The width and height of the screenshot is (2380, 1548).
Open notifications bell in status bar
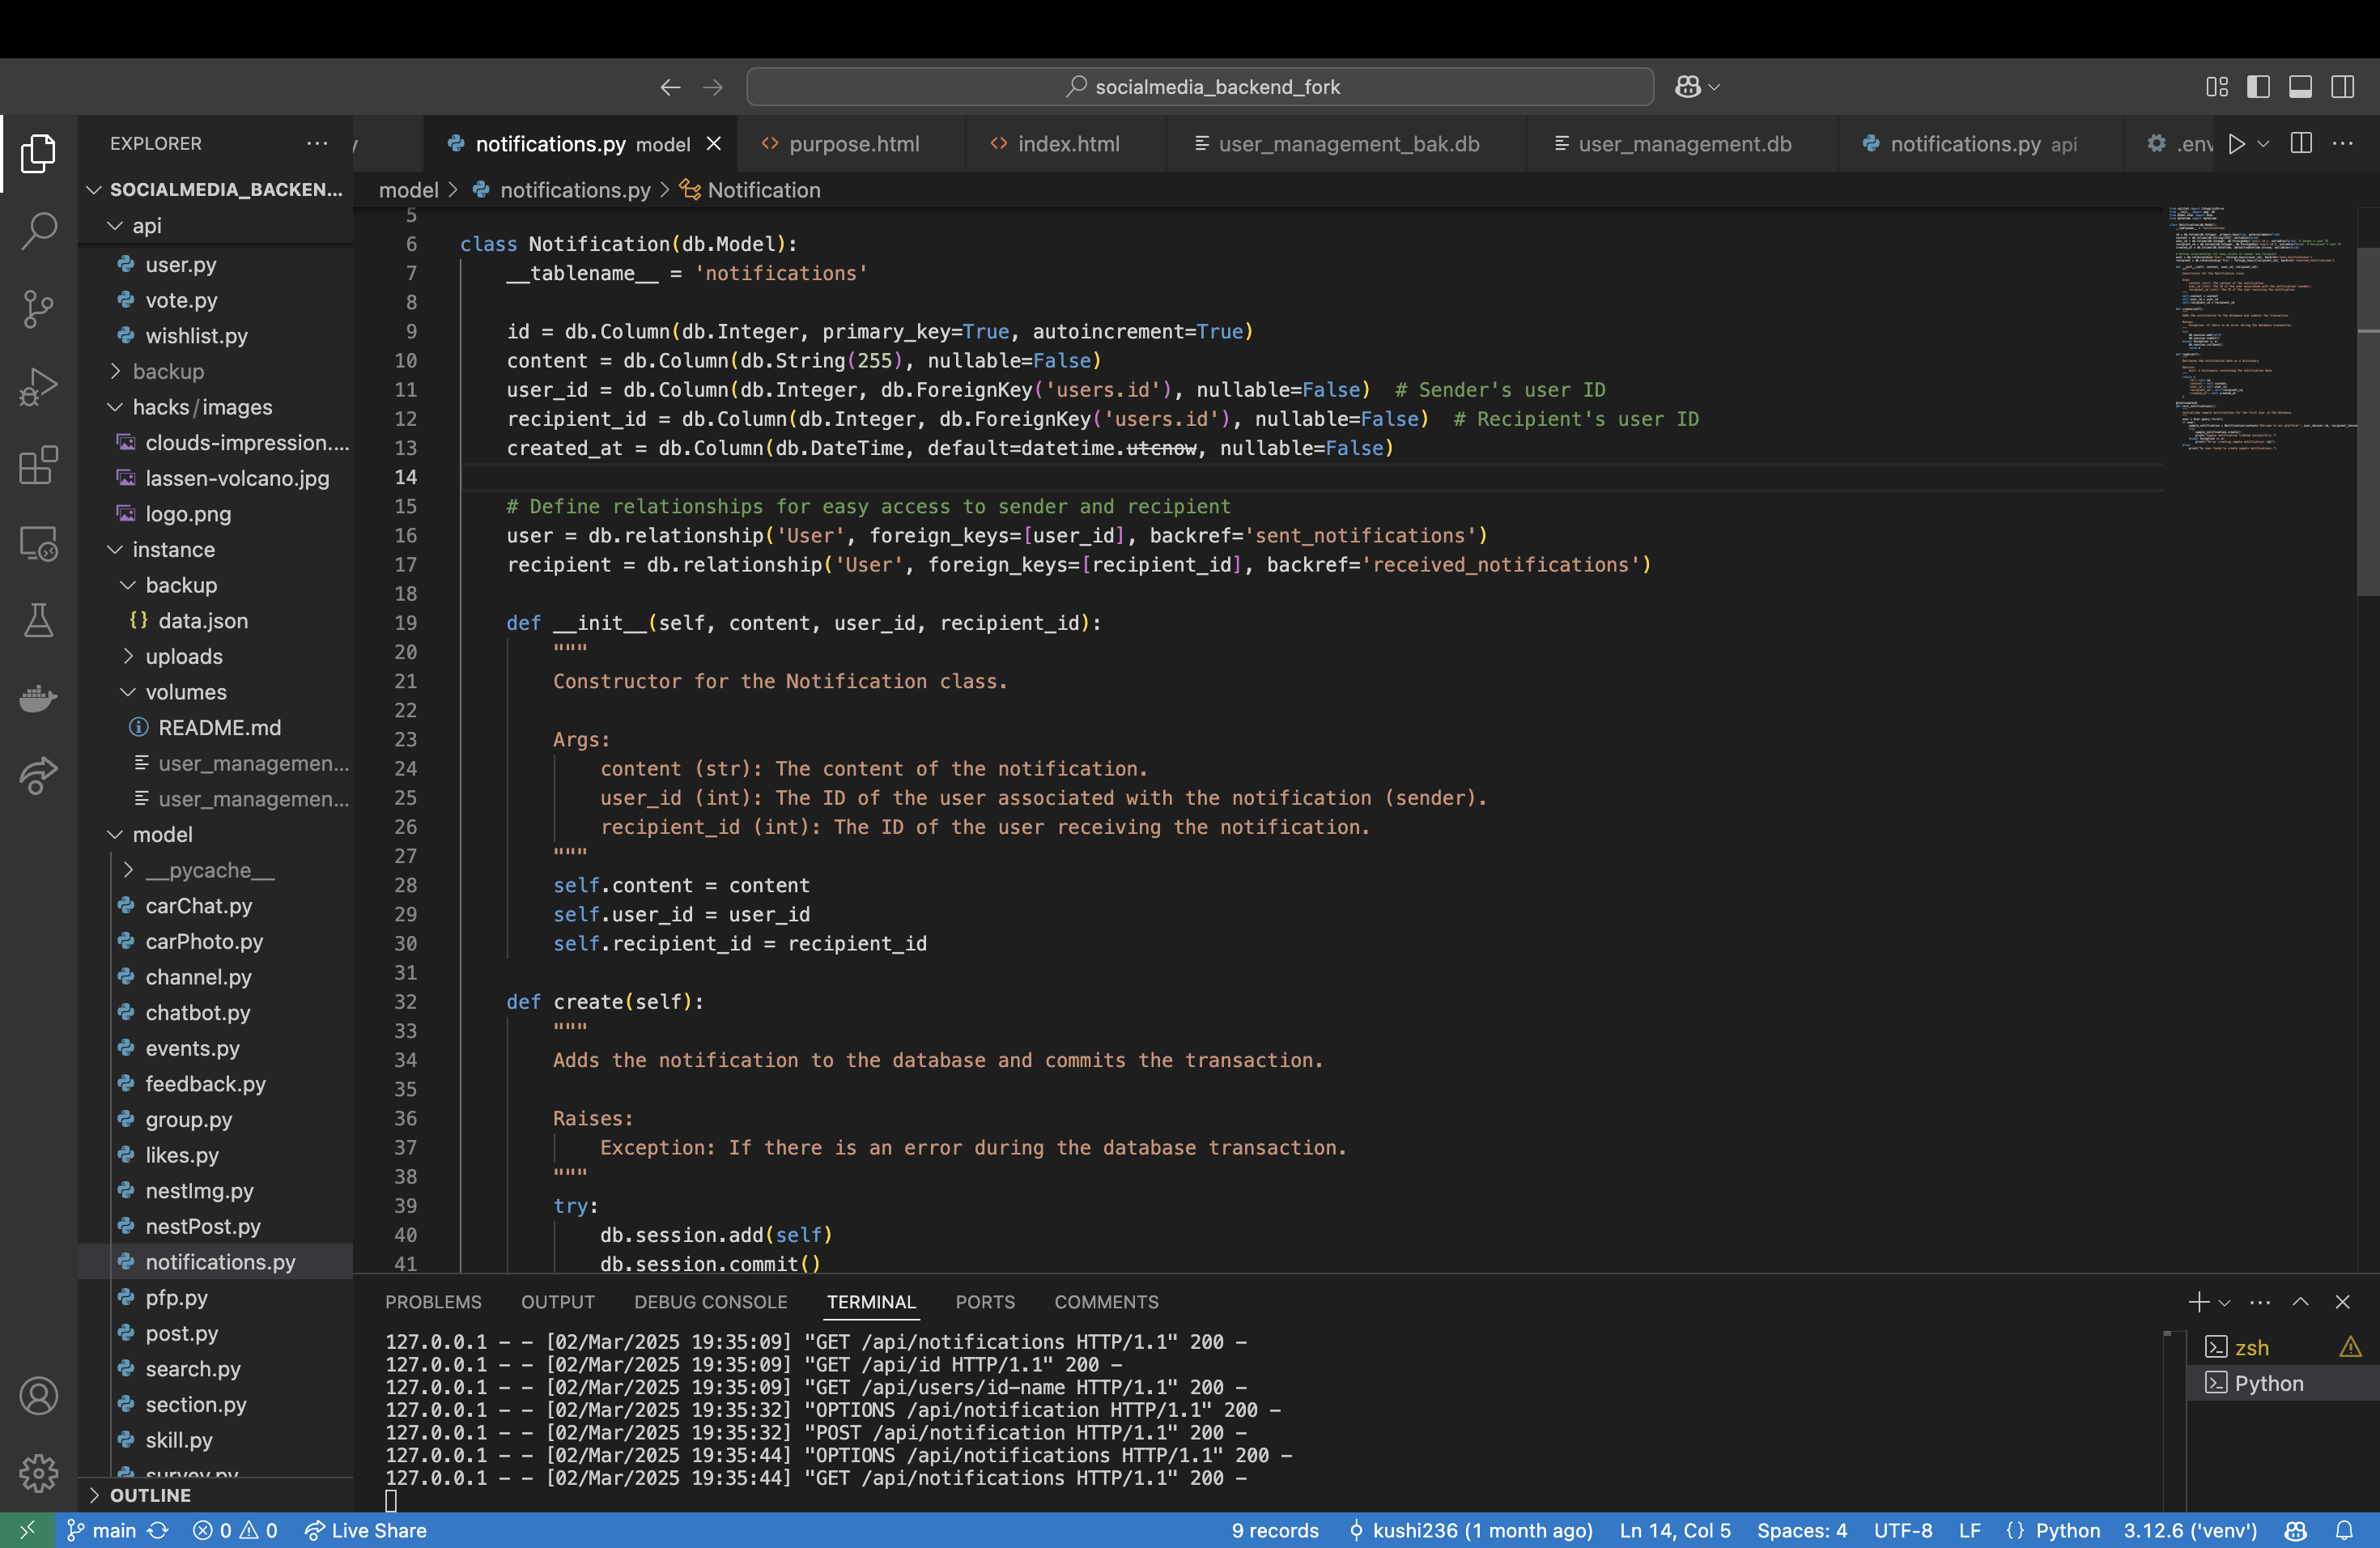click(2344, 1531)
